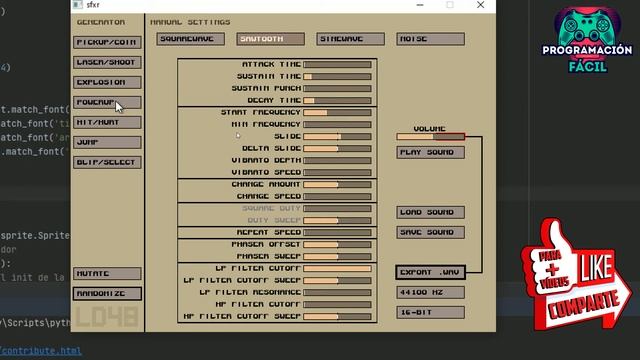
Task: Set the Vibrato Depth slider
Action: click(x=338, y=160)
